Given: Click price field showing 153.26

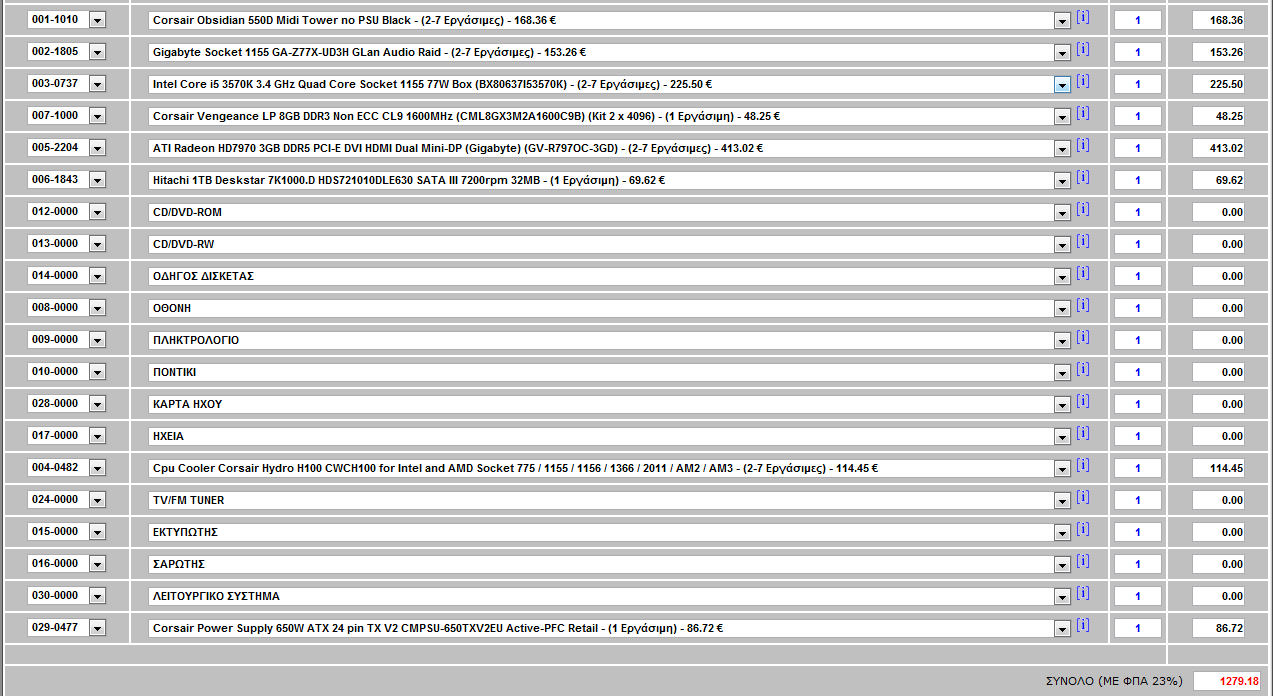Looking at the screenshot, I should coord(1219,52).
